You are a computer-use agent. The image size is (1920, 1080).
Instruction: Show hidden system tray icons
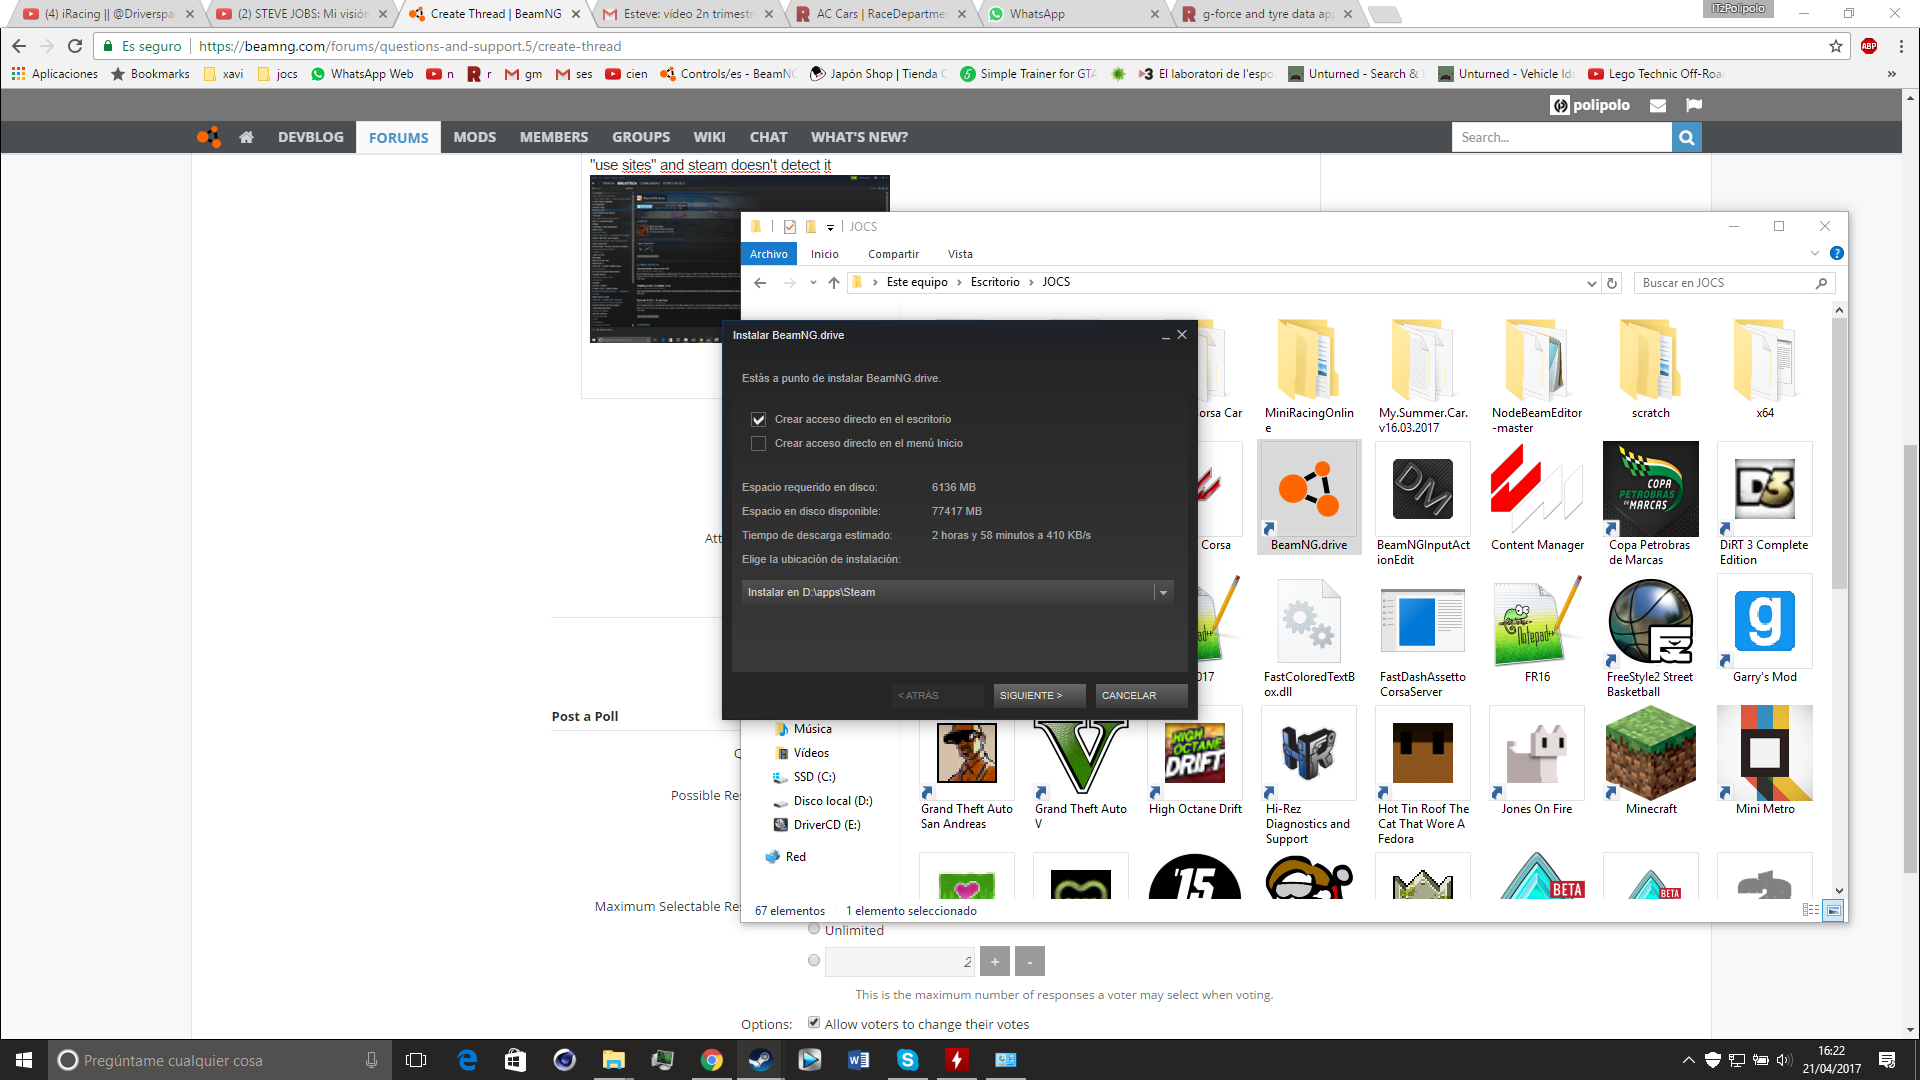1688,1060
